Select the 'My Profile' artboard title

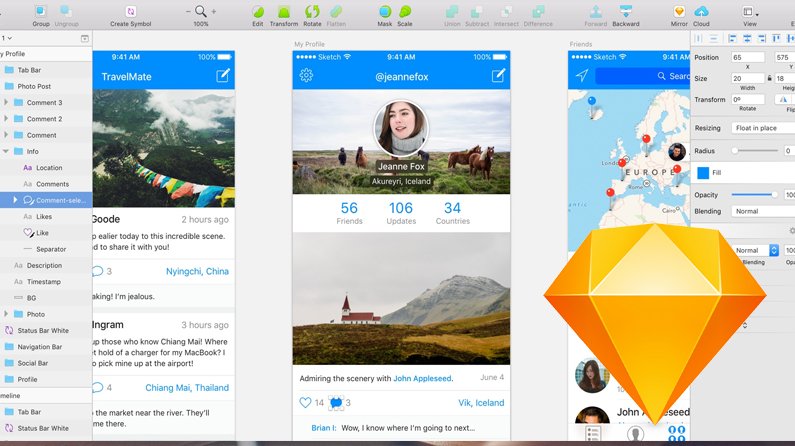(x=309, y=44)
